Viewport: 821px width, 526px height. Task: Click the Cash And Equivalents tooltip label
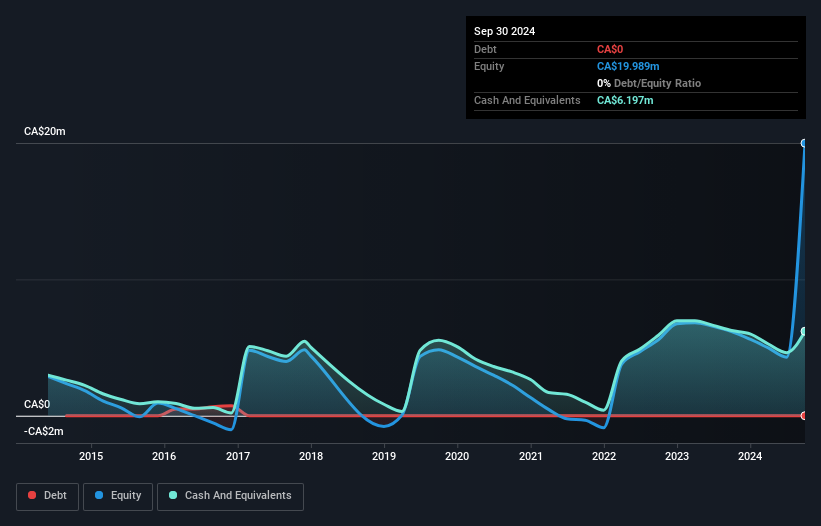(527, 100)
